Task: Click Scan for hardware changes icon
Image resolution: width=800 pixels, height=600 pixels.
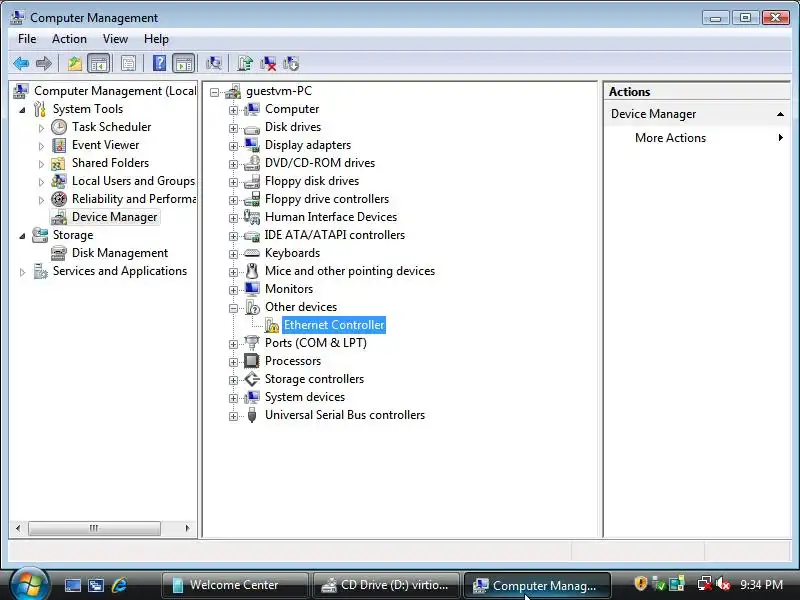Action: [x=213, y=63]
